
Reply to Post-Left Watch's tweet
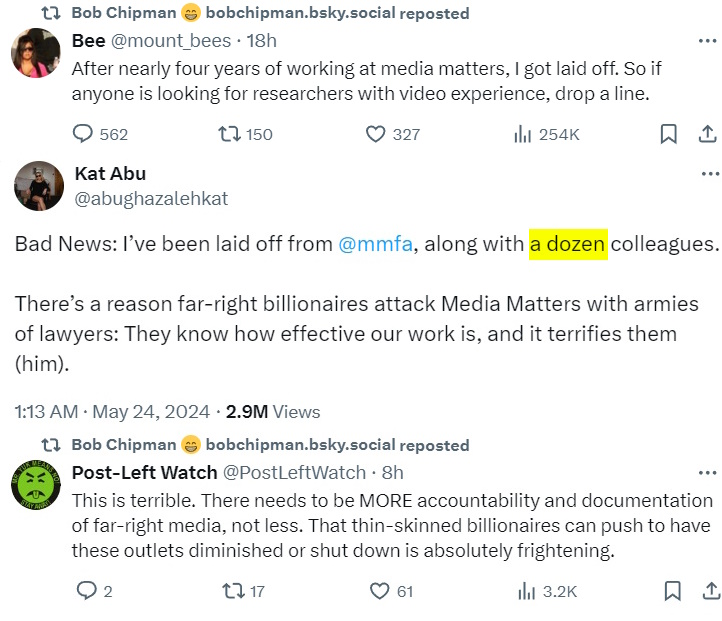pos(85,591)
